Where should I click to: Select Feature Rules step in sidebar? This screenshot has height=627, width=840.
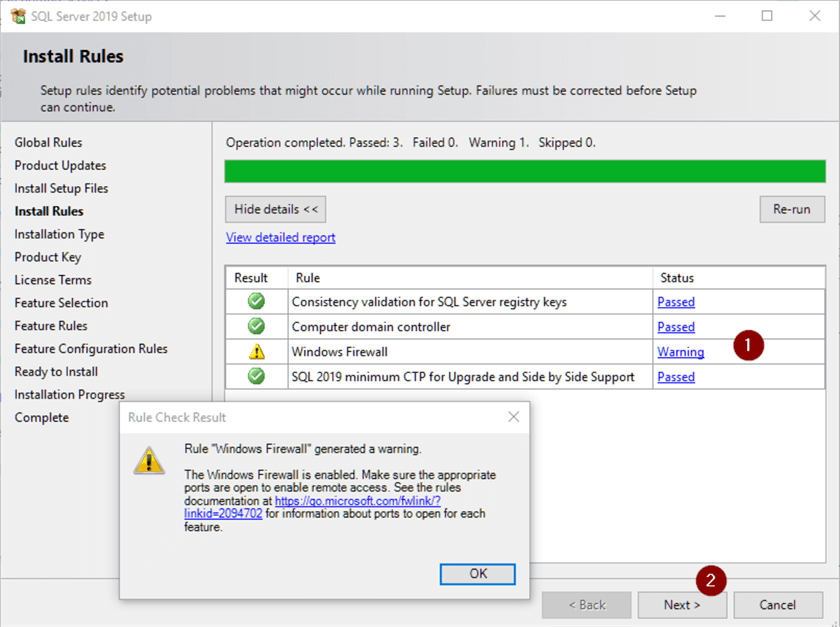tap(51, 326)
